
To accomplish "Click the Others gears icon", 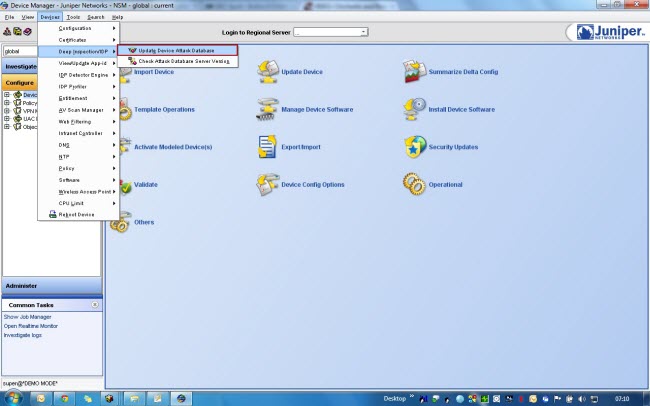I will click(x=121, y=222).
